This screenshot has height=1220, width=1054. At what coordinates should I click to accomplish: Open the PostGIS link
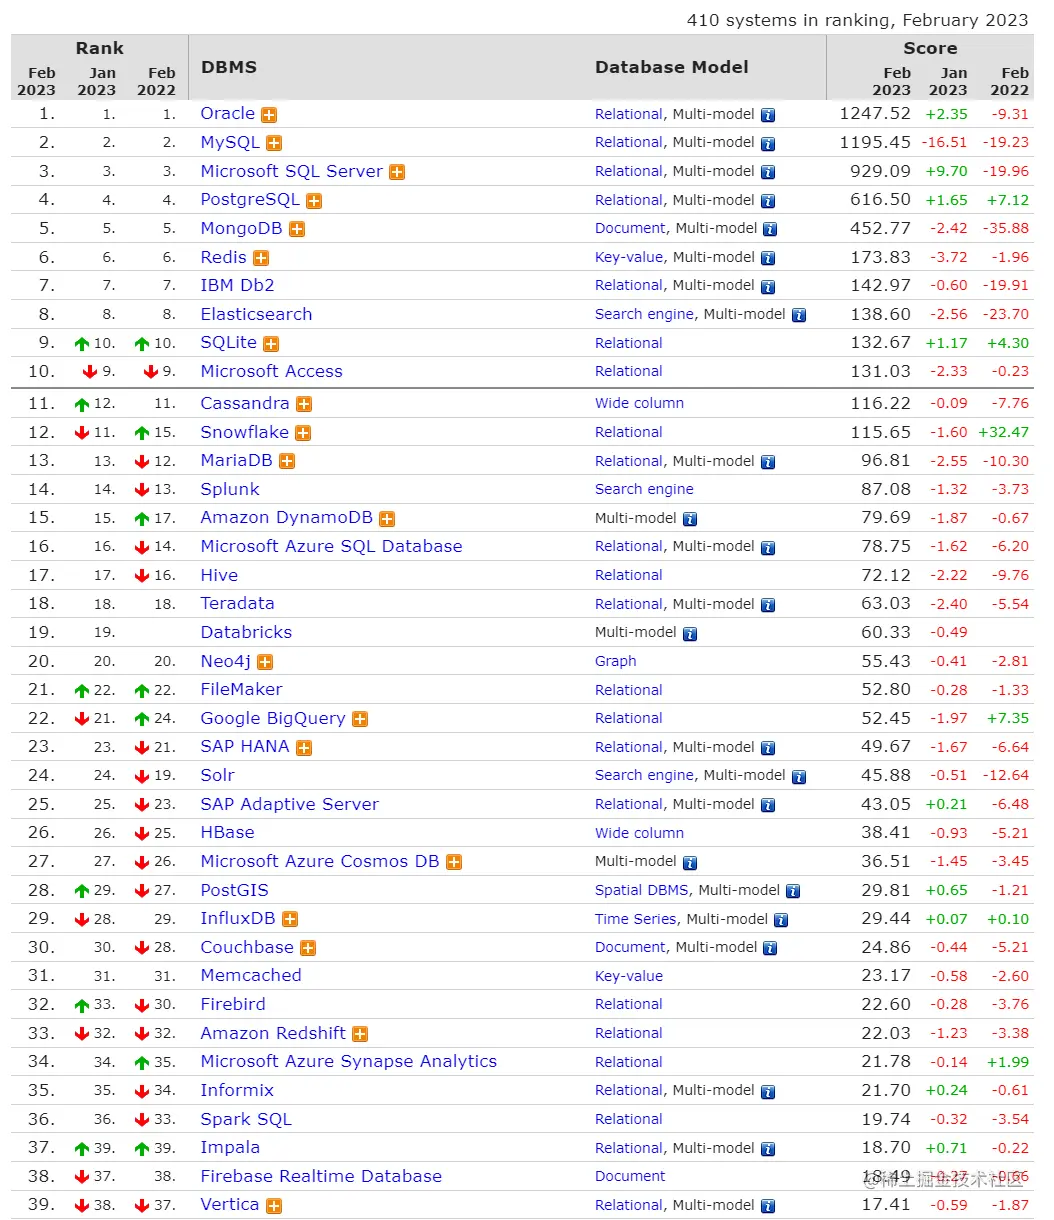point(234,890)
